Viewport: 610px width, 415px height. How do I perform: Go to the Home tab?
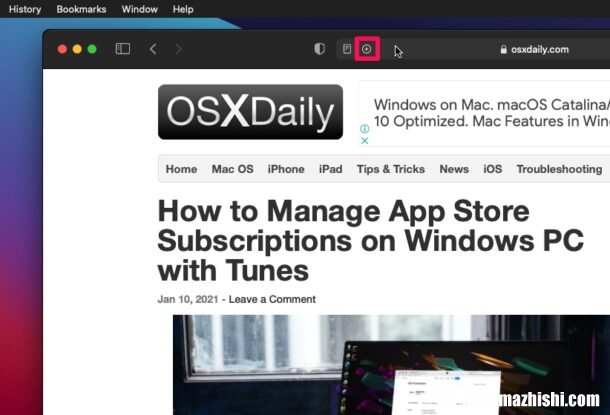[181, 169]
